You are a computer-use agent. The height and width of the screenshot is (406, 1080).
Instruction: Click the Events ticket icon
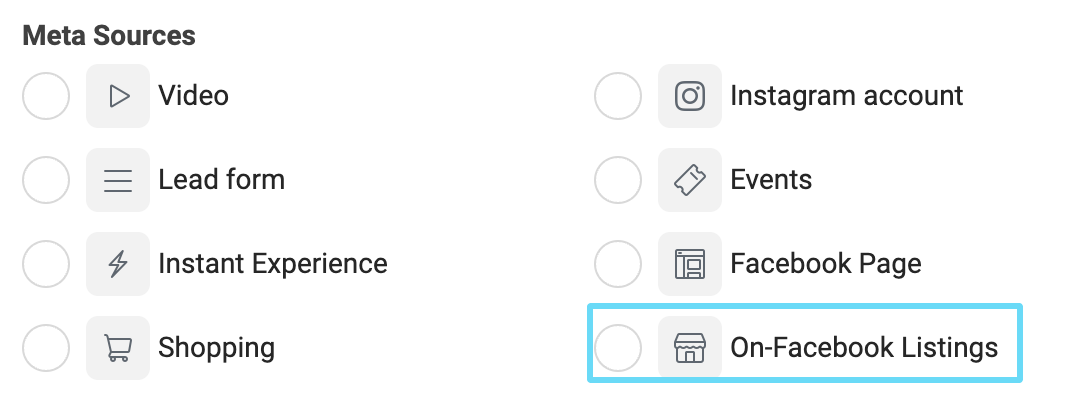(x=689, y=180)
